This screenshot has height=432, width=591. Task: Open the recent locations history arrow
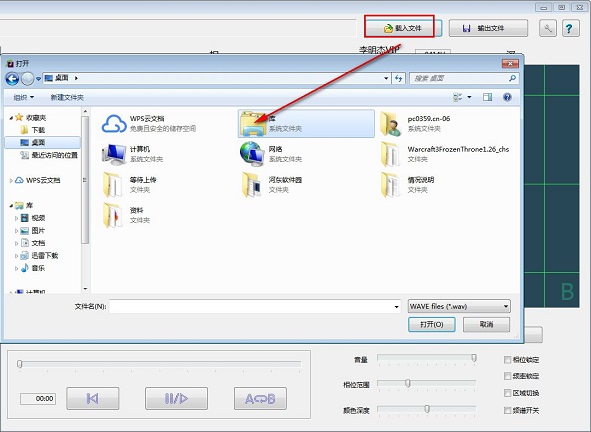click(x=38, y=78)
